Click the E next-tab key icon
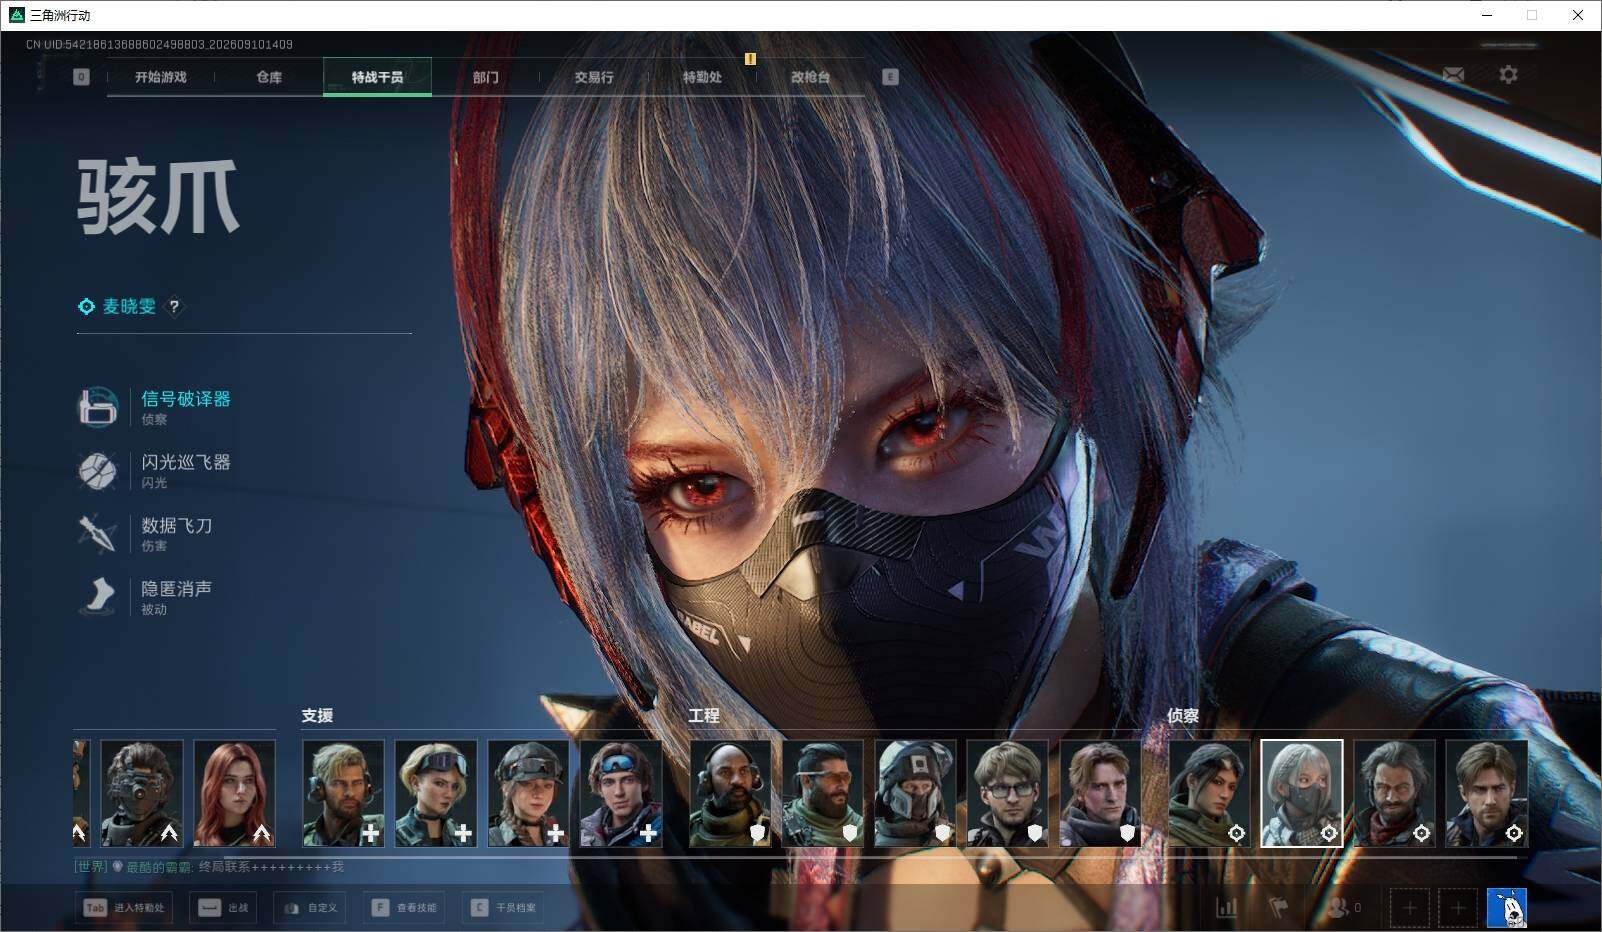The width and height of the screenshot is (1602, 932). coord(890,77)
